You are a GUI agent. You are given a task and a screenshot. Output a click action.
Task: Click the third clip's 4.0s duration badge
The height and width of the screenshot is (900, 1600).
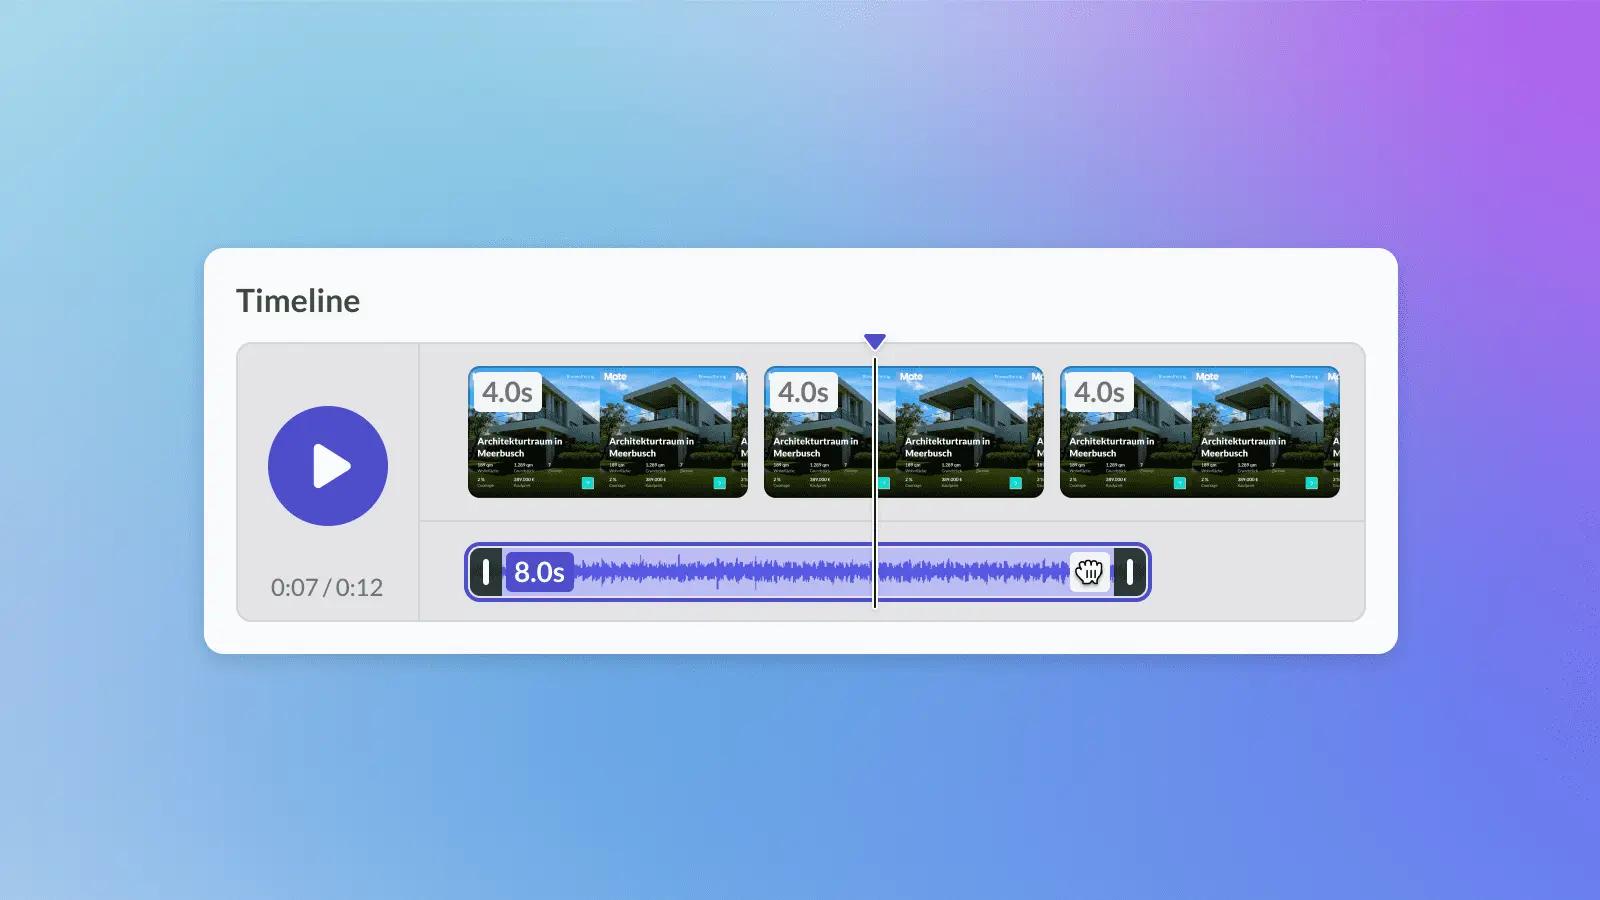tap(1099, 392)
